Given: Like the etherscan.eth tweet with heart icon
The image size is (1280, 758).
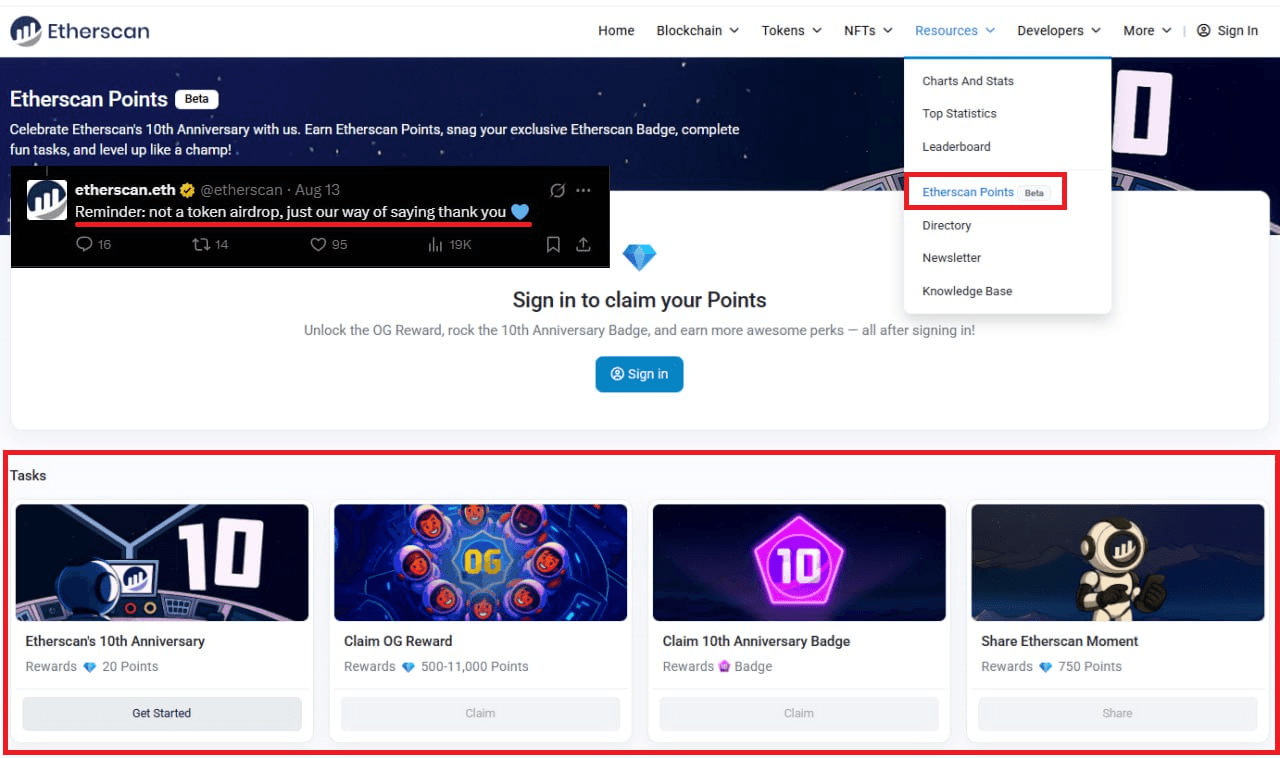Looking at the screenshot, I should (318, 244).
